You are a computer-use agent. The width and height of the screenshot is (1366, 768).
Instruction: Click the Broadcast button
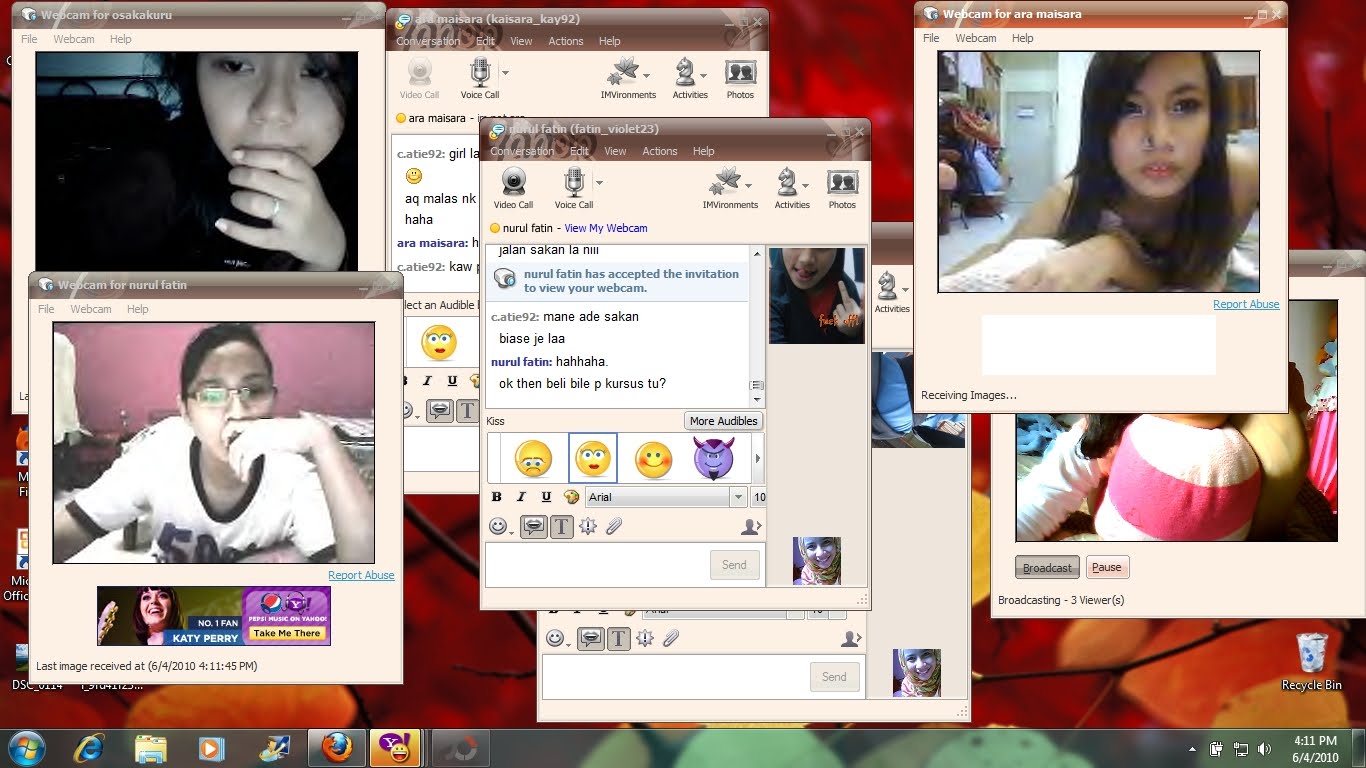[1047, 567]
